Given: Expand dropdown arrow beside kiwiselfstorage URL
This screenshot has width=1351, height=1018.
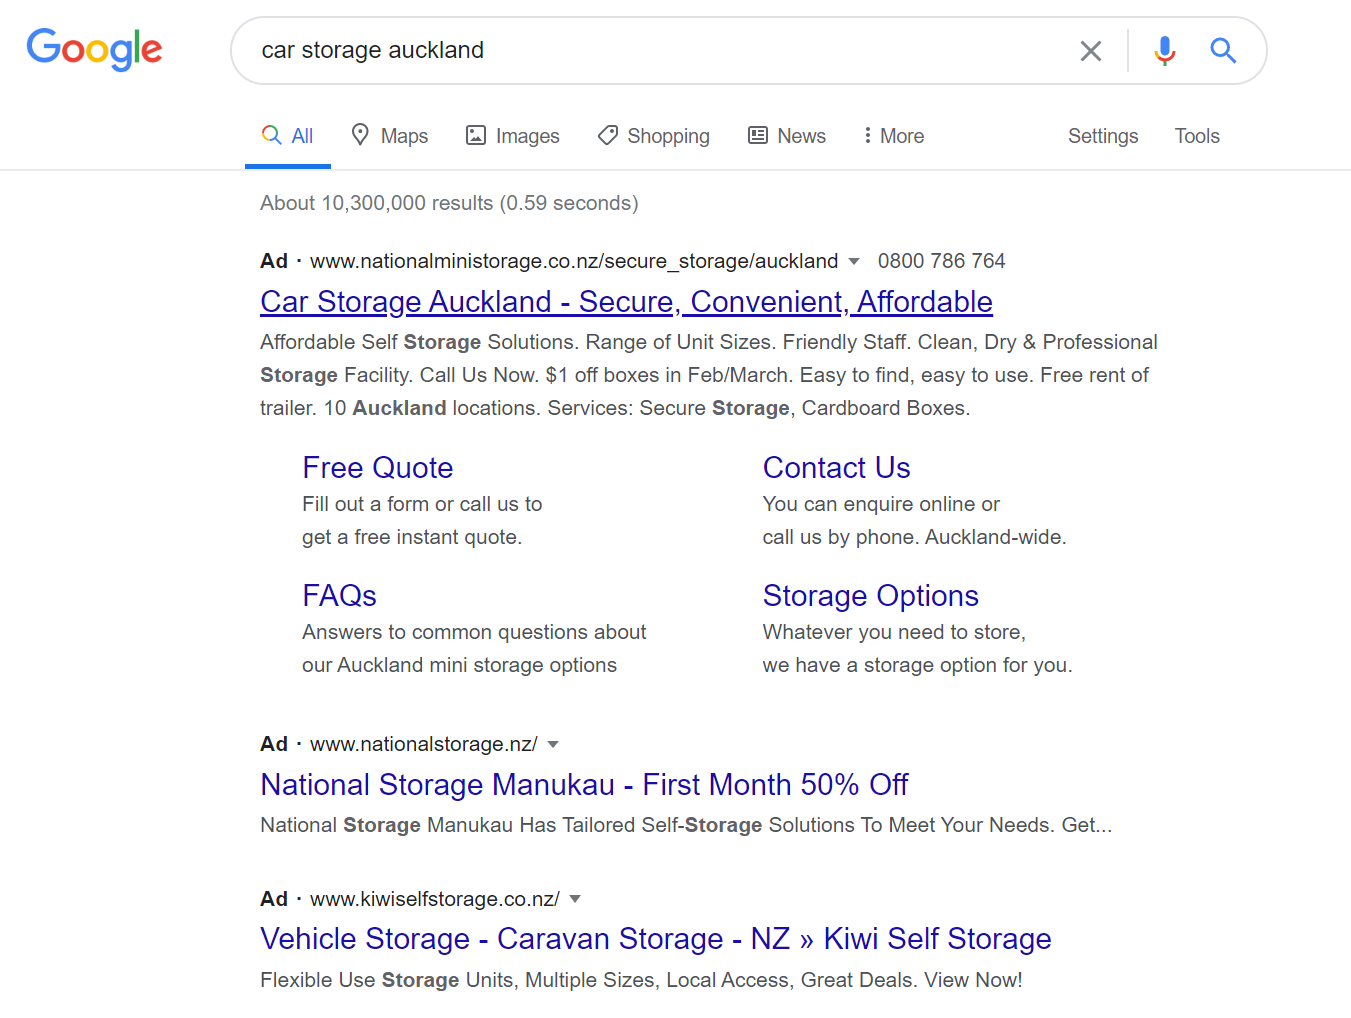Looking at the screenshot, I should 575,900.
